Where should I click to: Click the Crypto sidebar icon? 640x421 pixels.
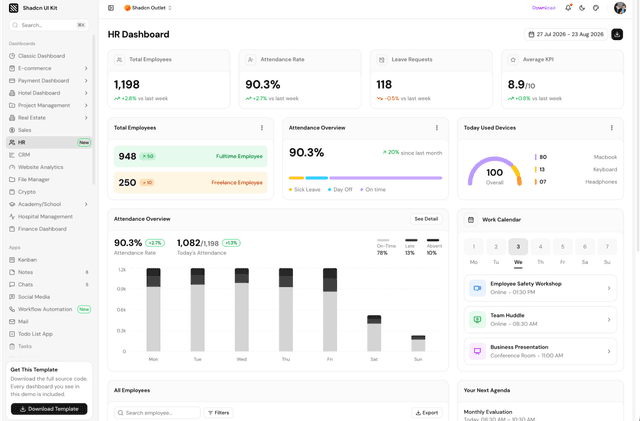12,192
